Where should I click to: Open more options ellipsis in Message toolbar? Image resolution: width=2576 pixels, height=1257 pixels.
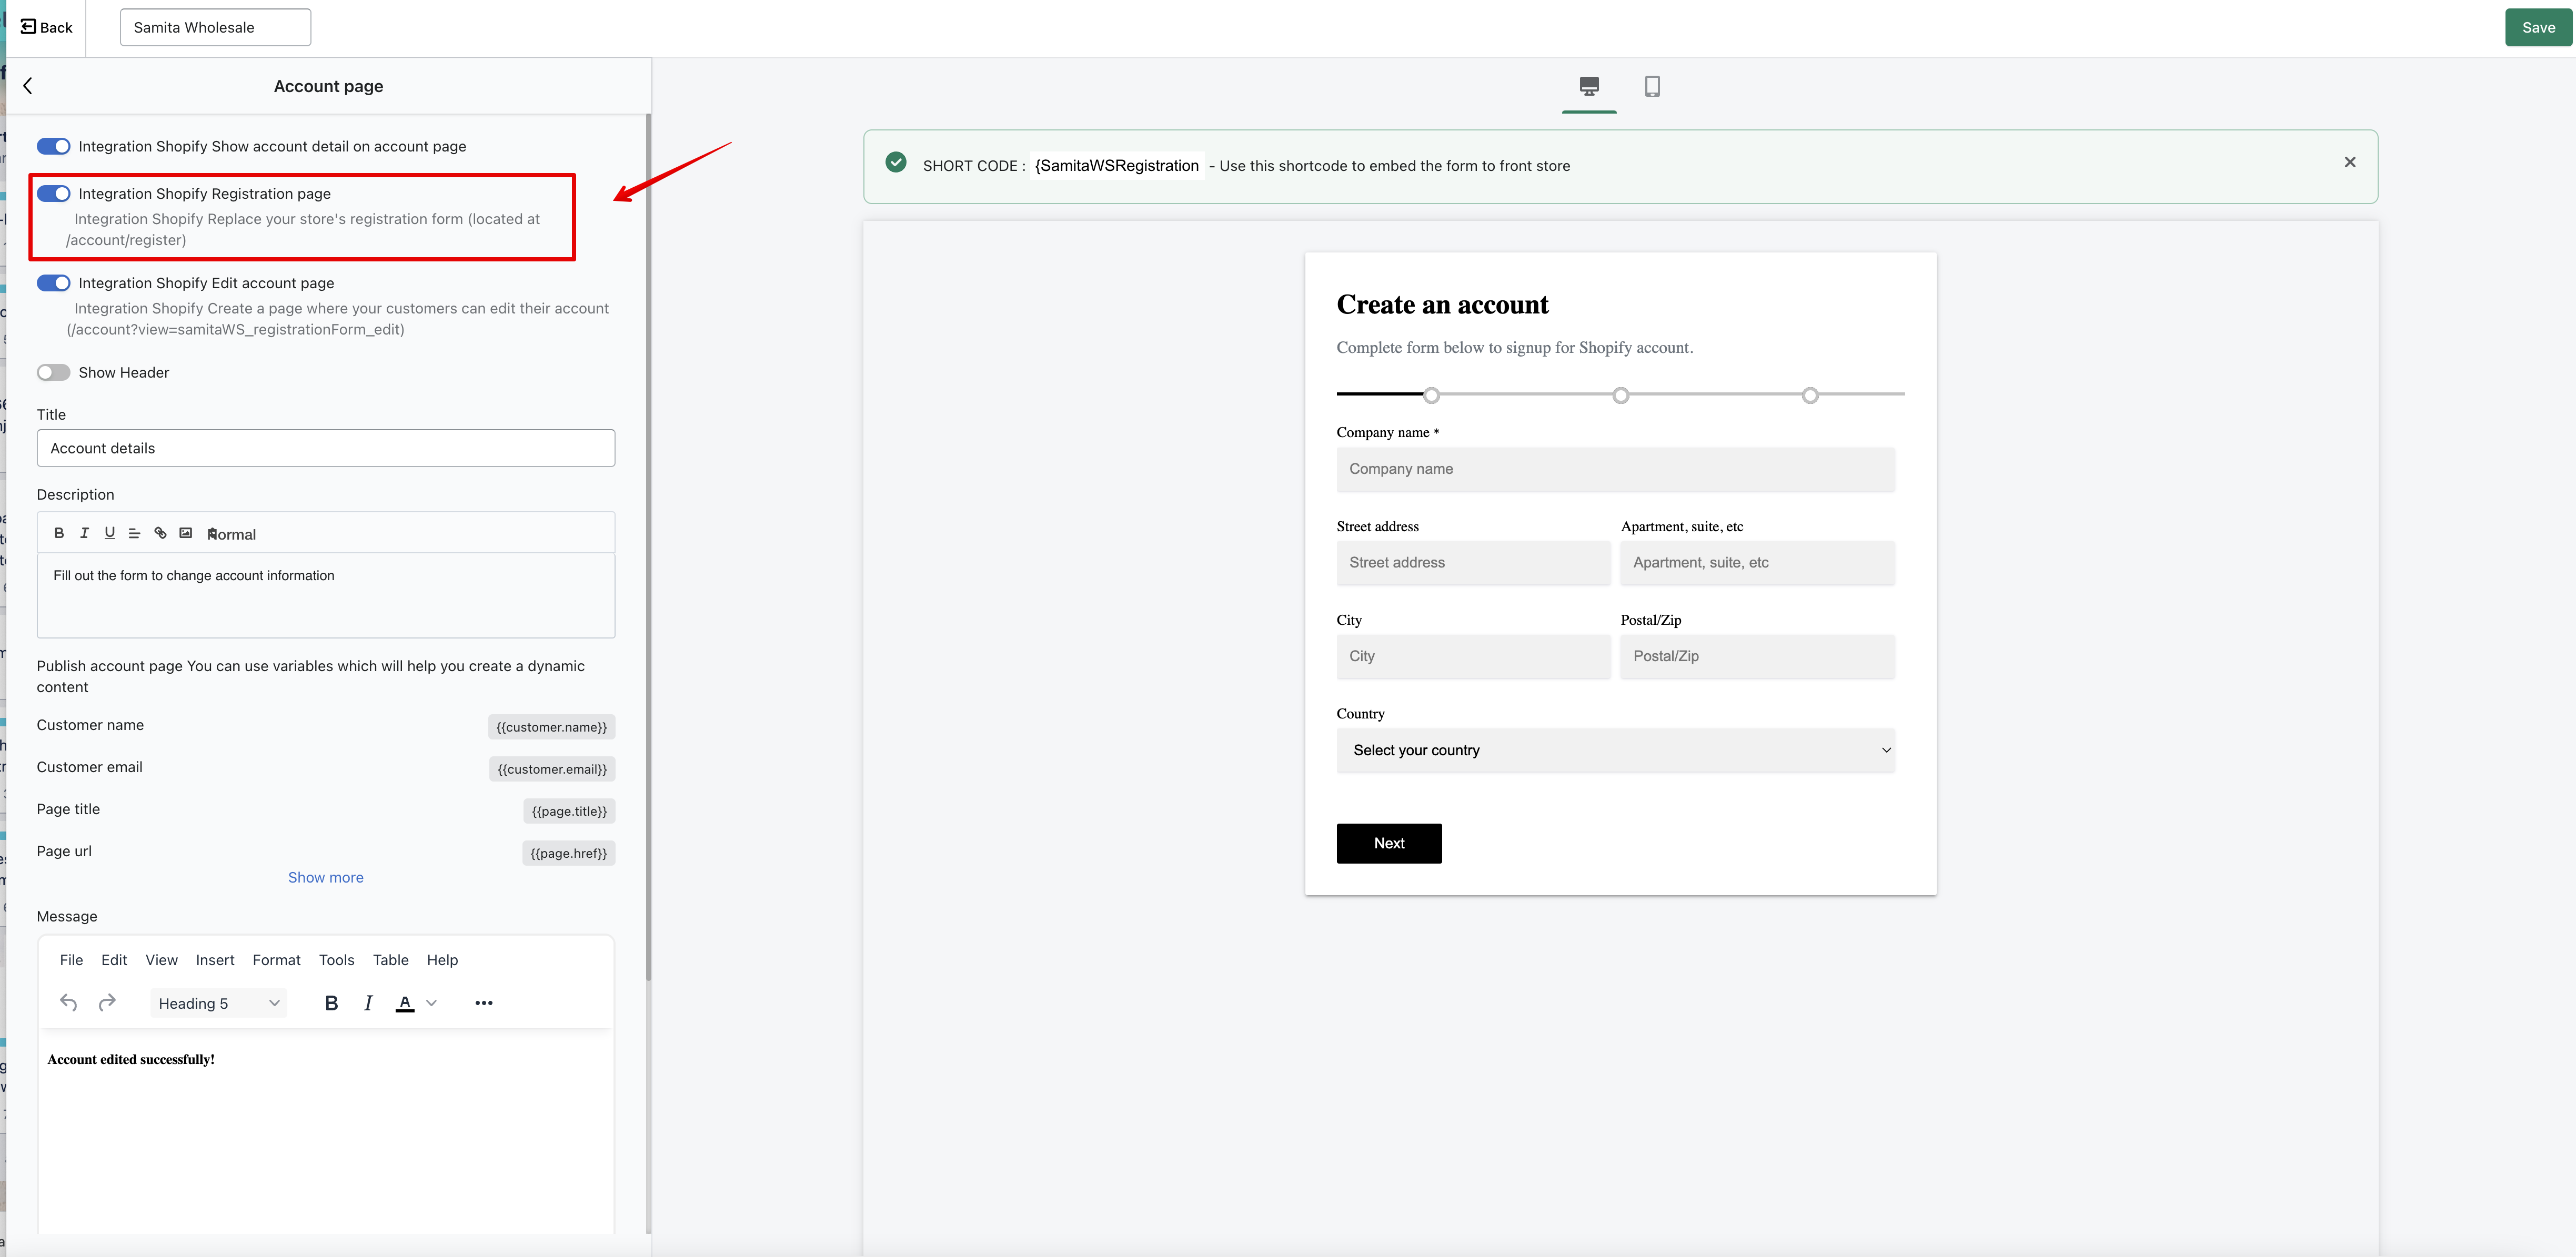pos(484,1003)
